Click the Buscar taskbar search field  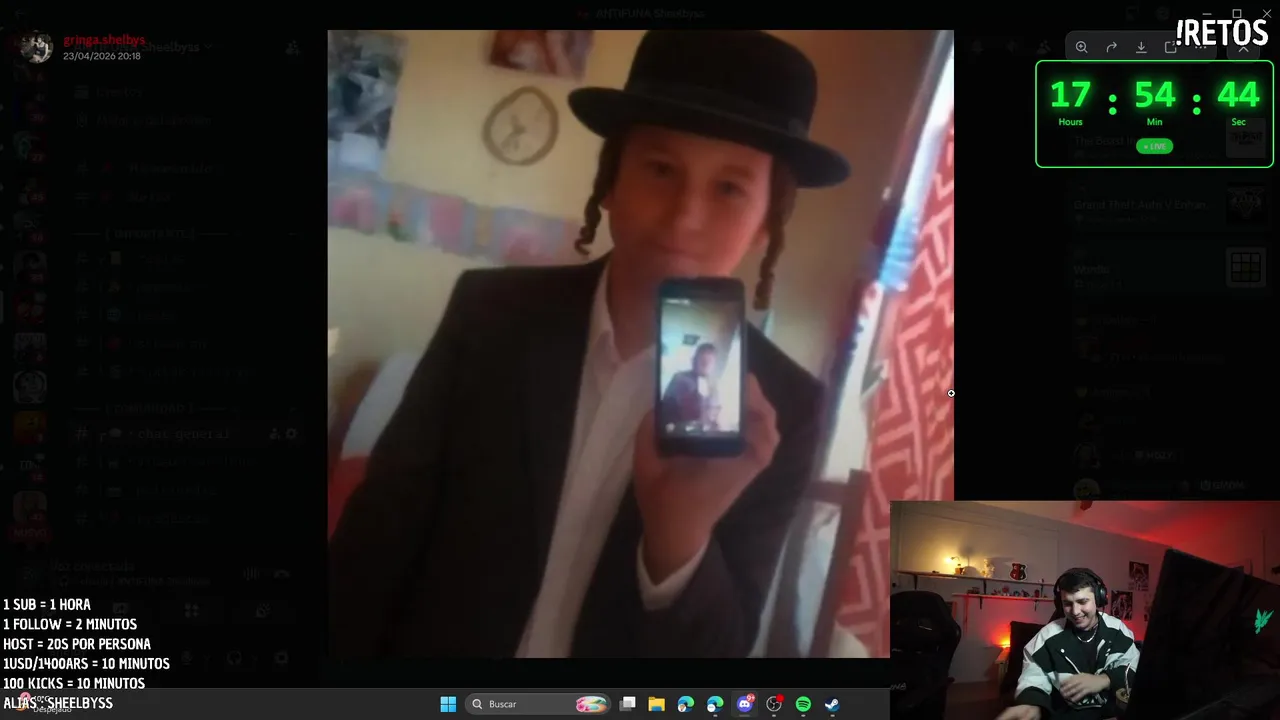coord(540,704)
